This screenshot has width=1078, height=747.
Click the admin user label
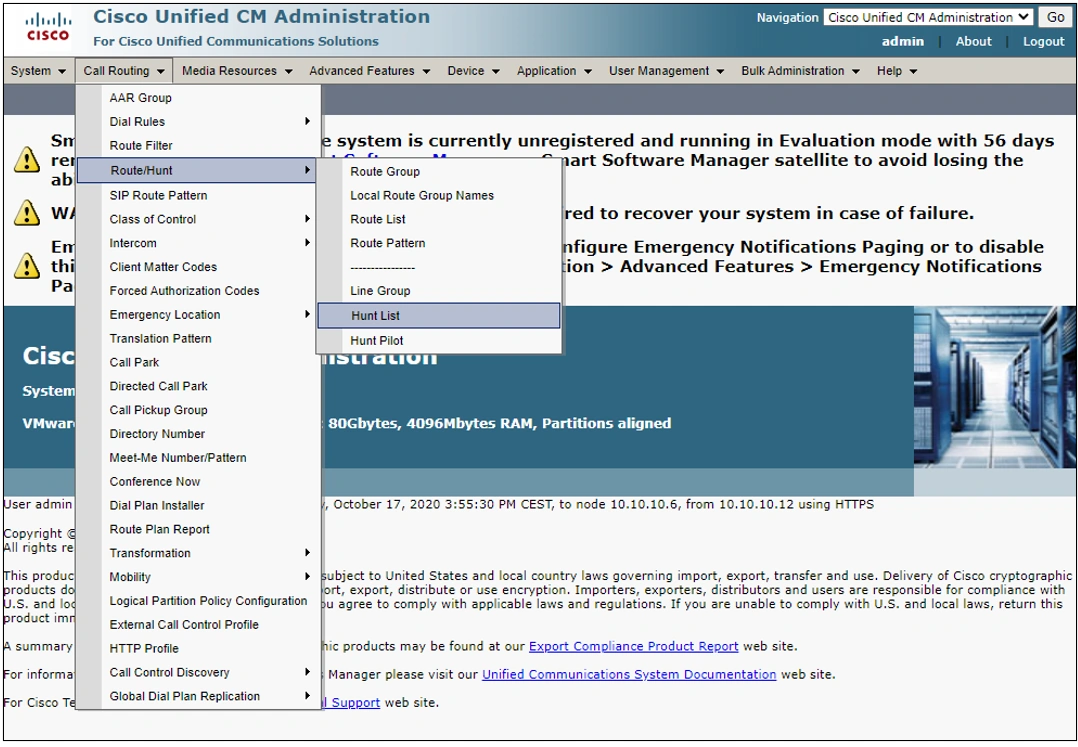pyautogui.click(x=903, y=41)
